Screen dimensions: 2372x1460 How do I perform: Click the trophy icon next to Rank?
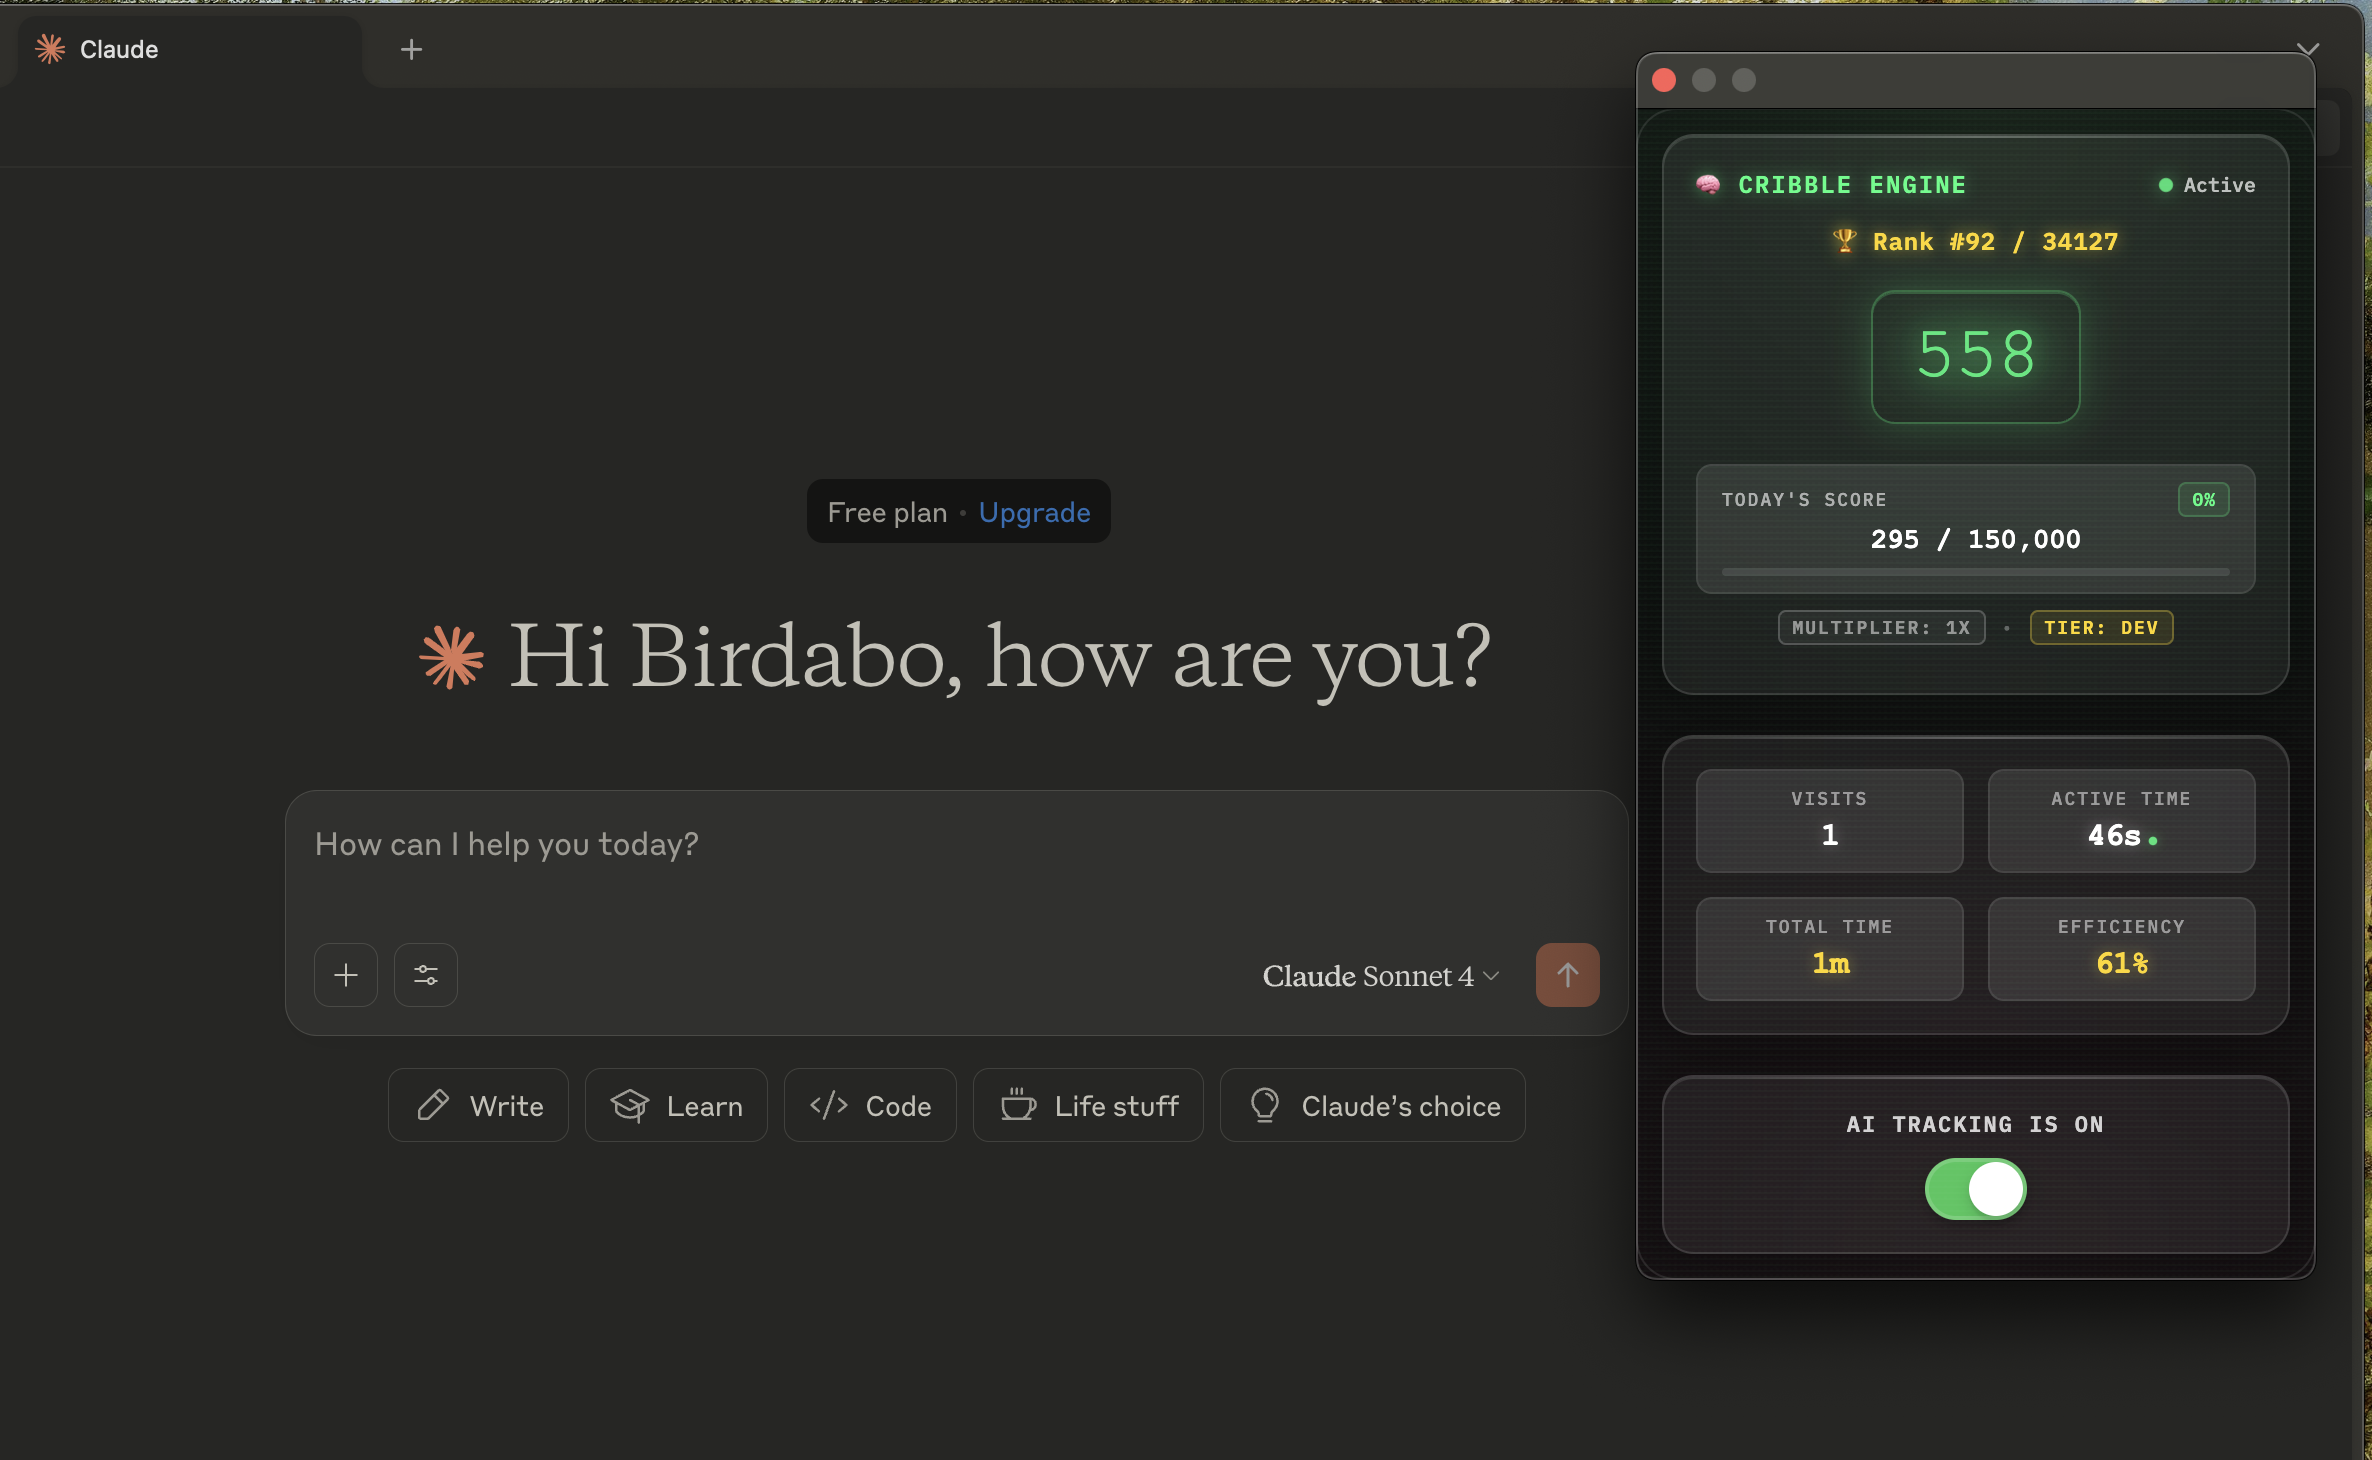(1844, 241)
